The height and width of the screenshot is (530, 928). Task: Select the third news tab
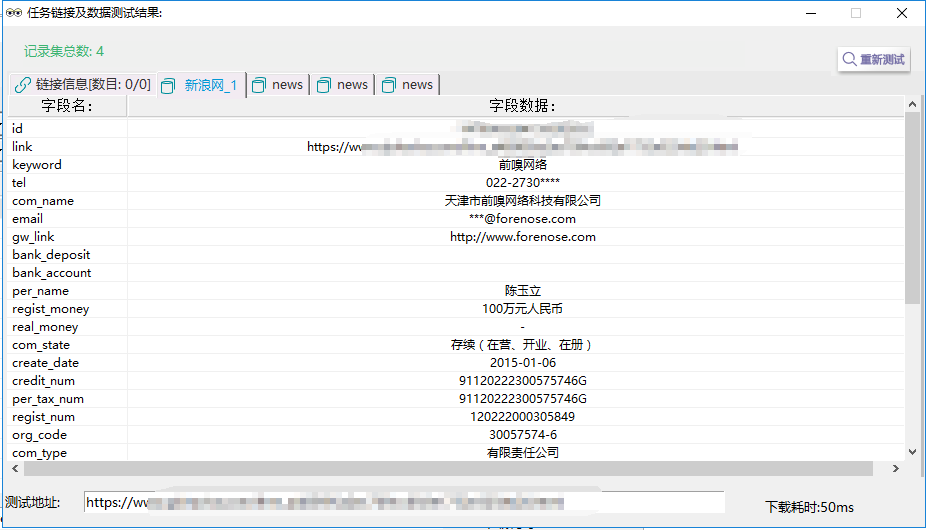point(408,85)
